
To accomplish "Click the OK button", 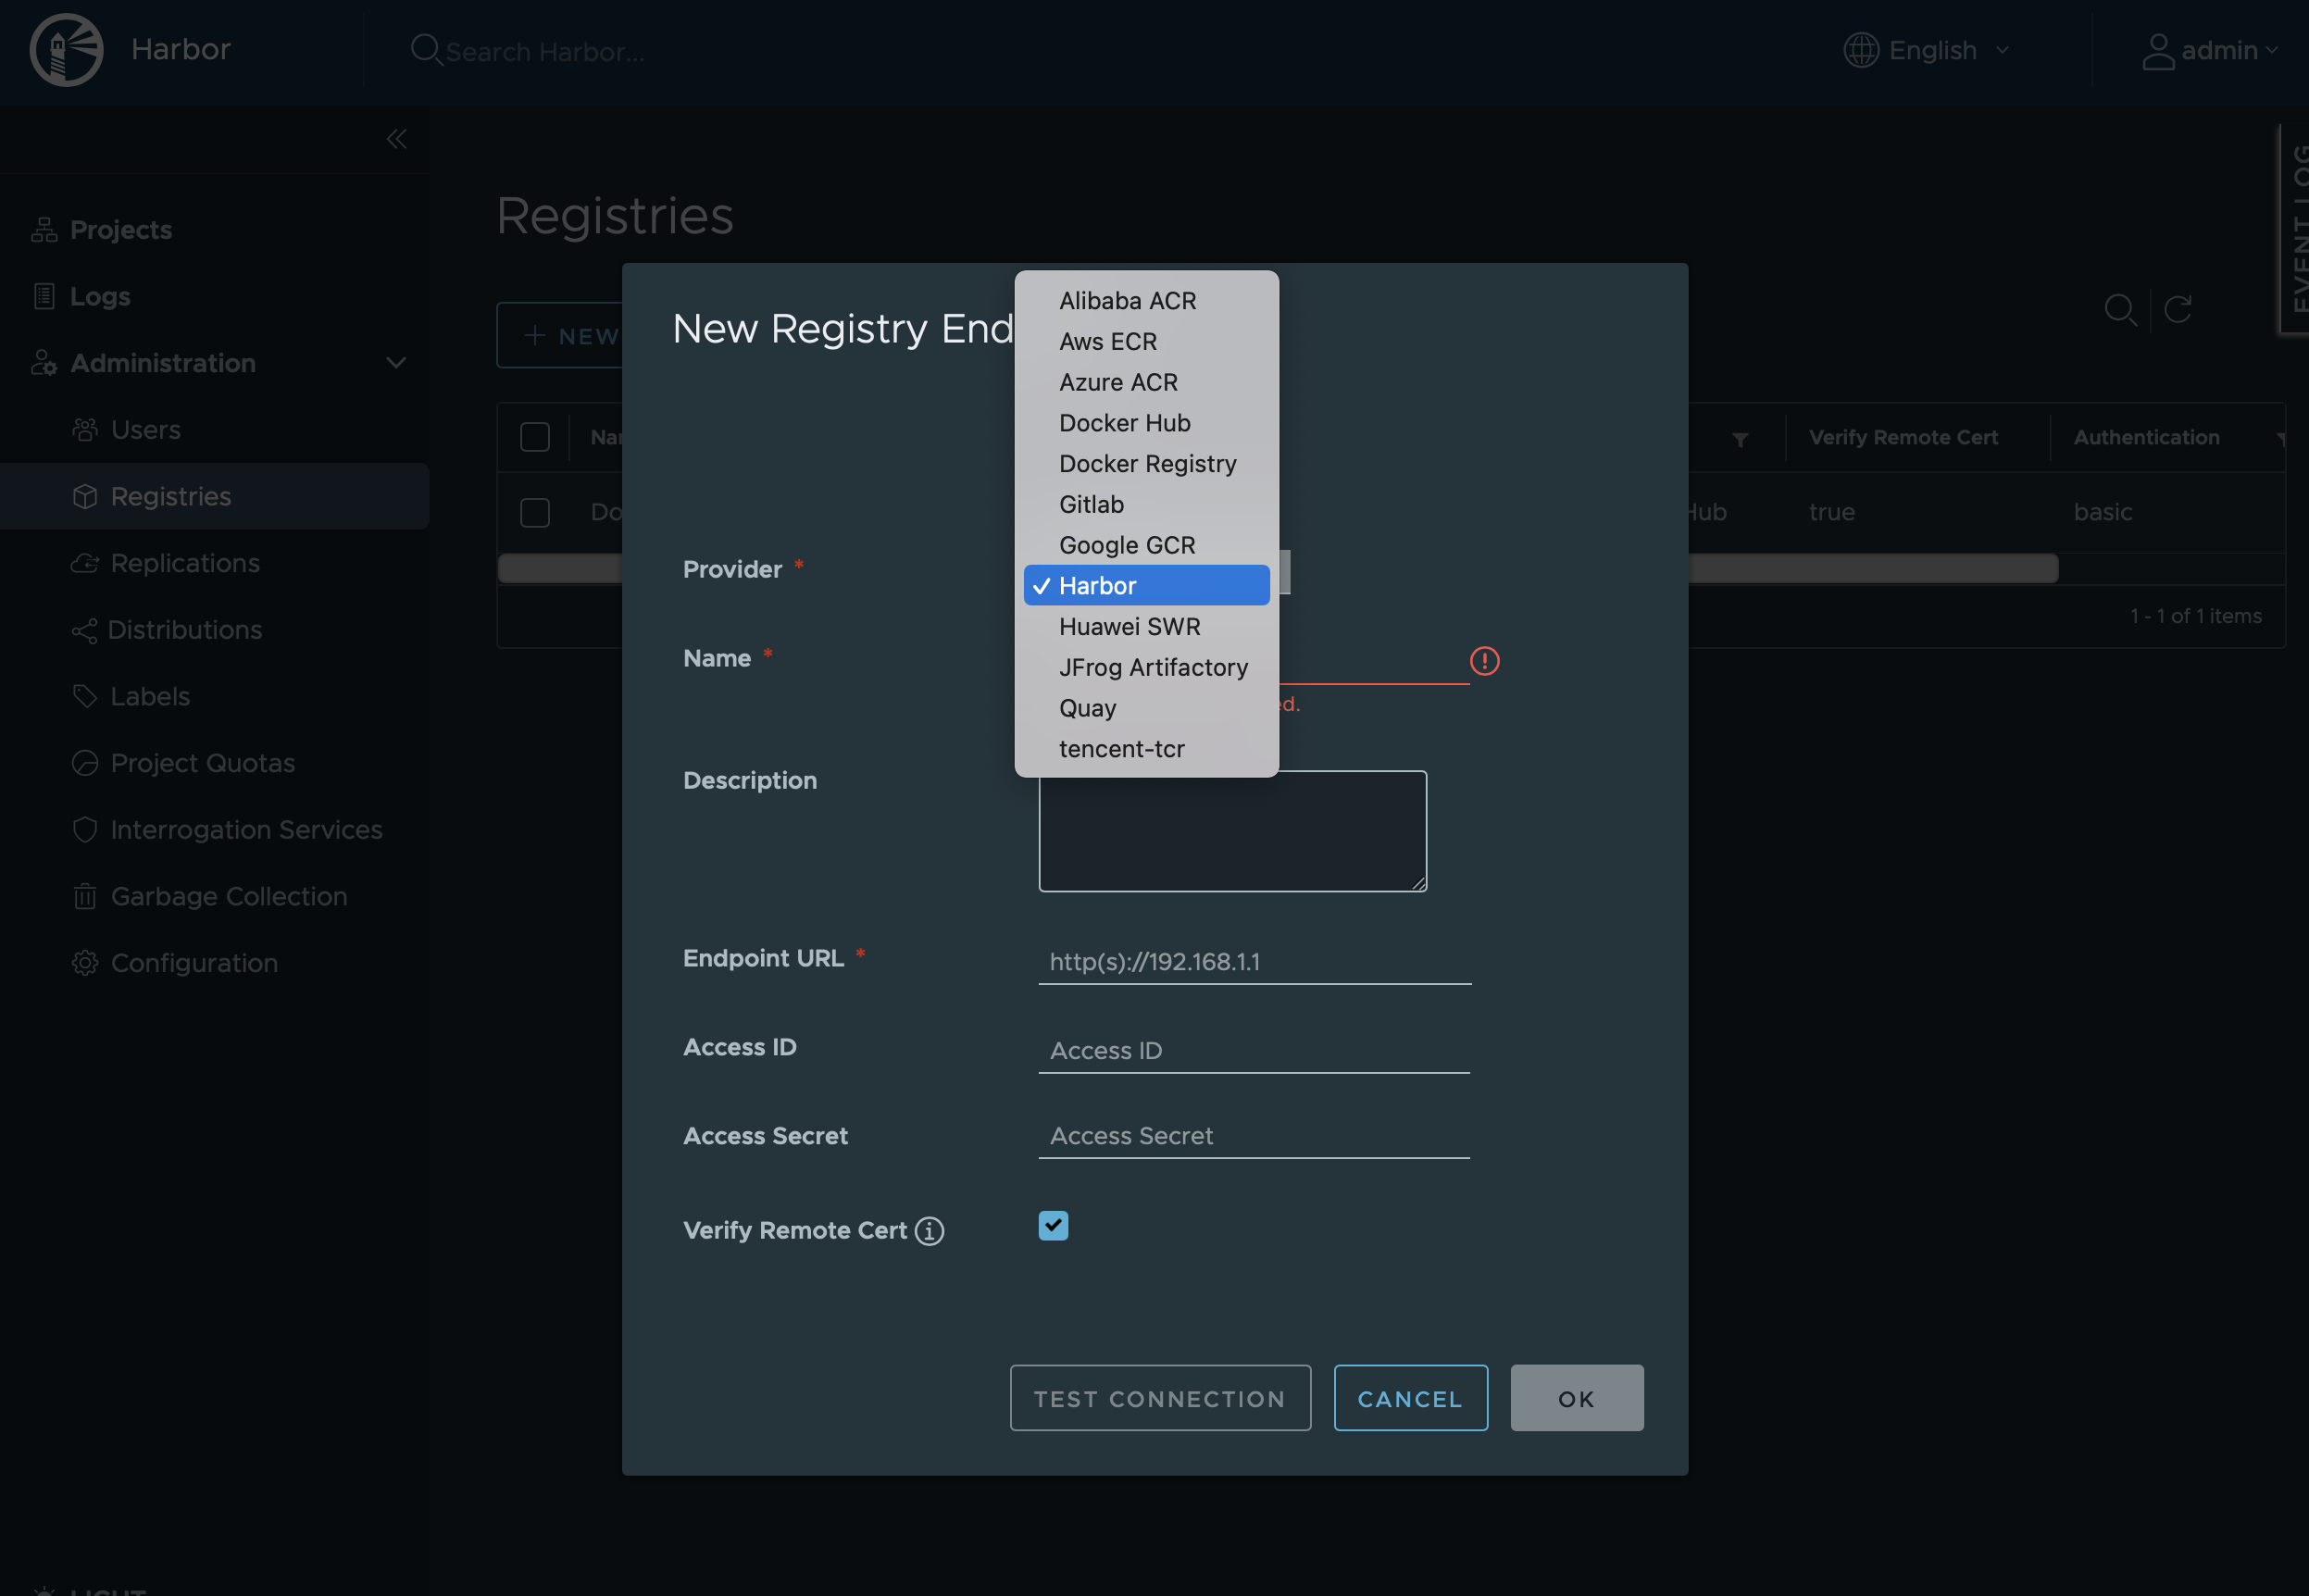I will 1577,1398.
